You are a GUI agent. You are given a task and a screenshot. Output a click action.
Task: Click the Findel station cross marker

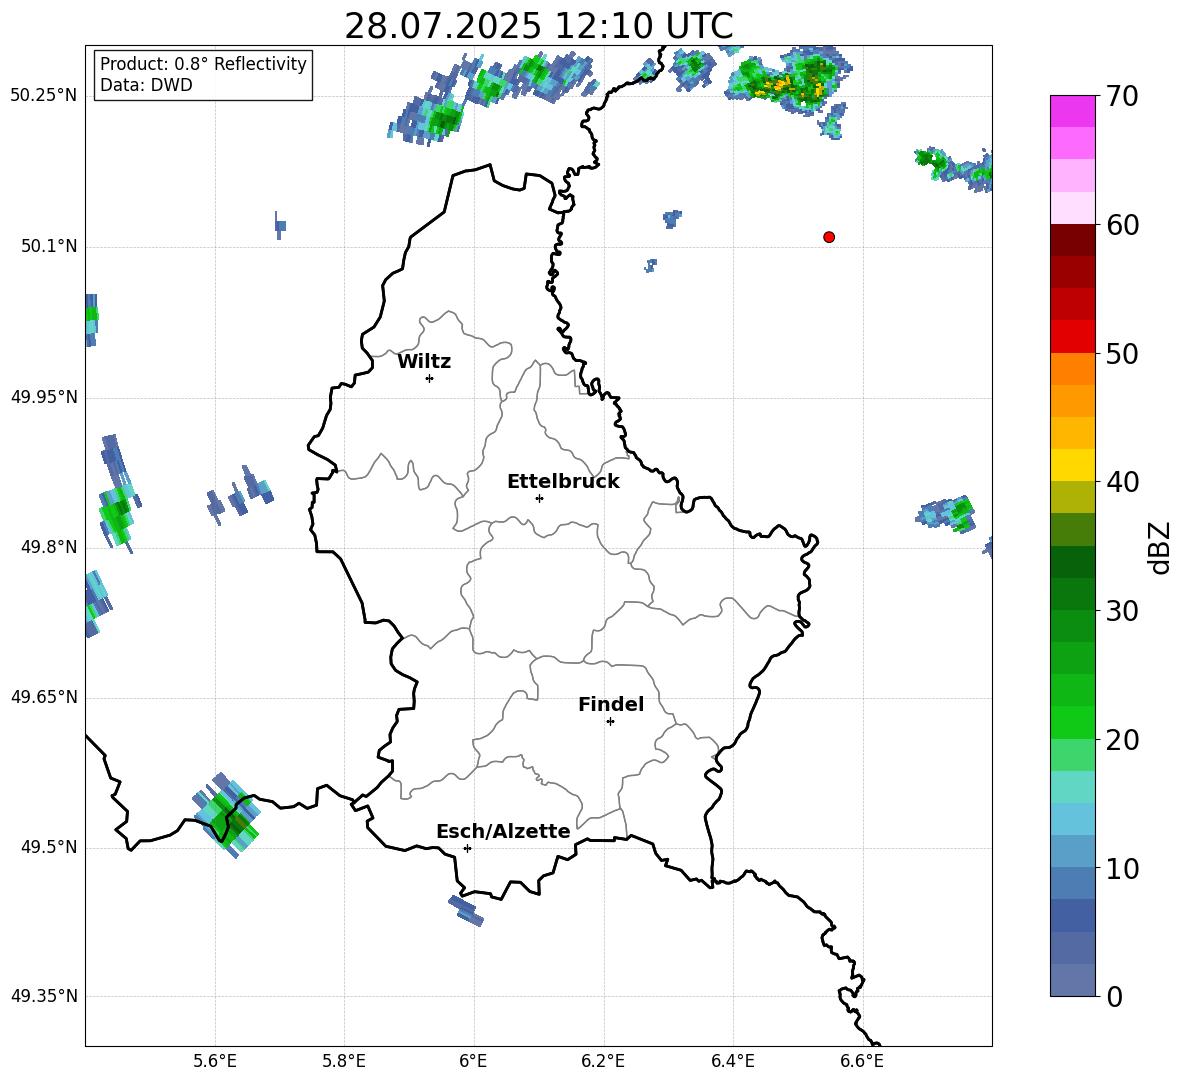(610, 722)
